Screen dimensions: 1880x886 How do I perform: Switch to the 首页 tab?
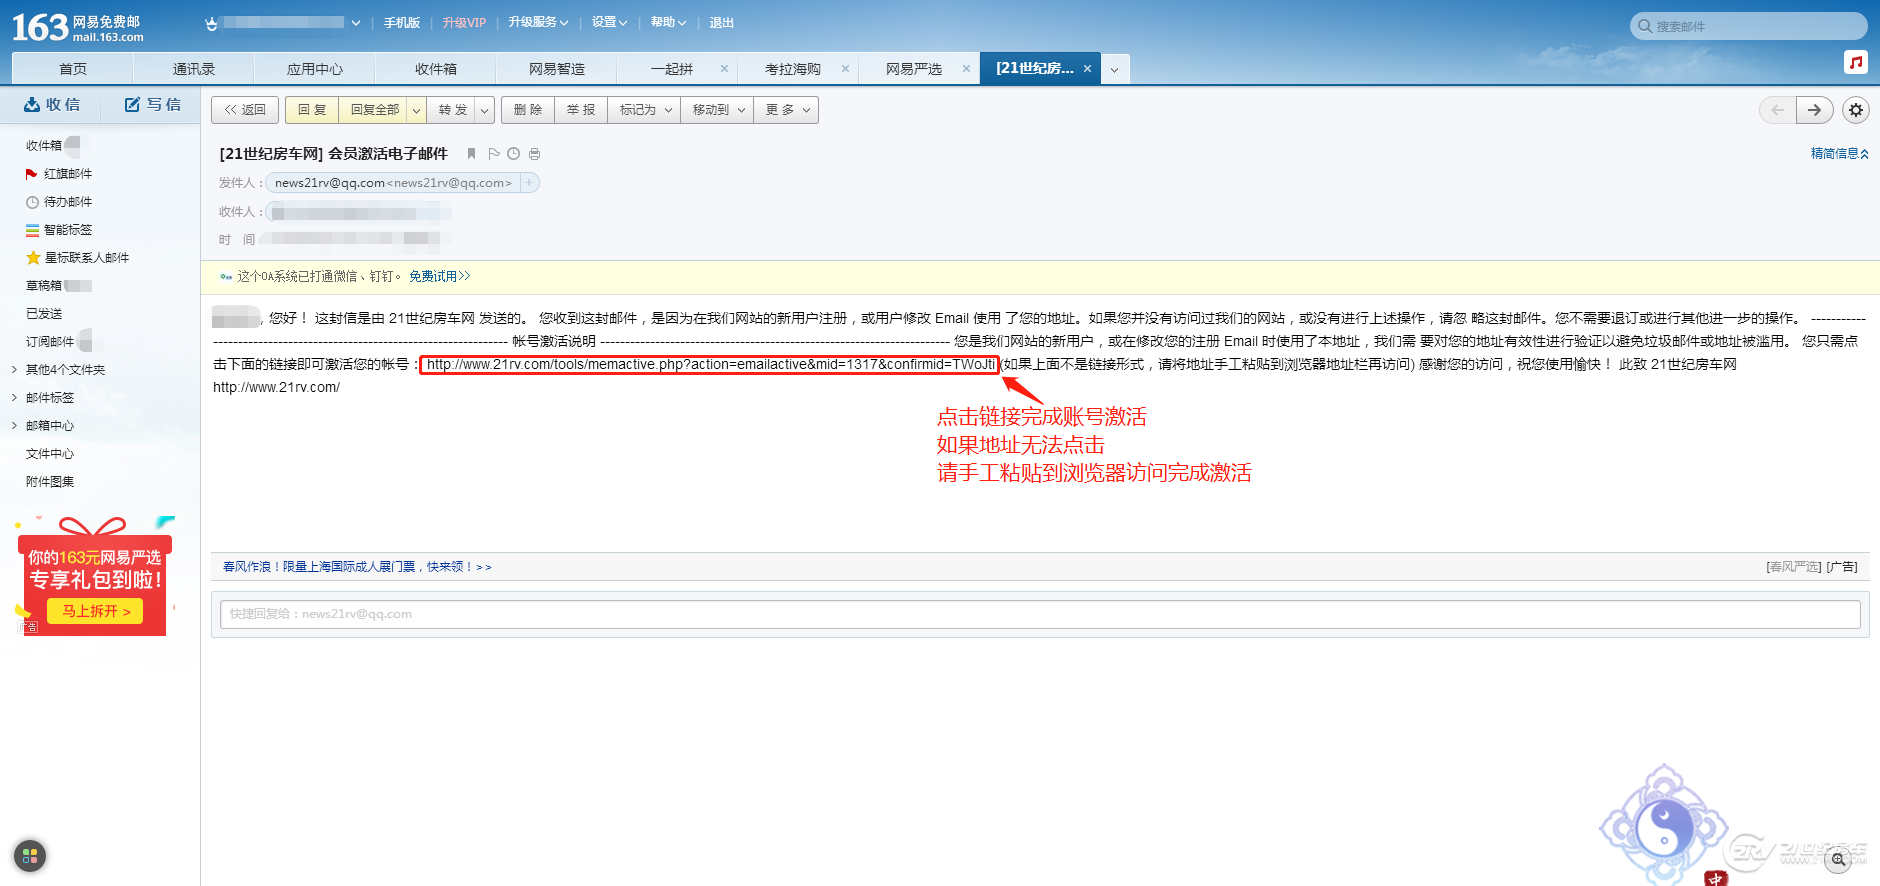pyautogui.click(x=72, y=69)
